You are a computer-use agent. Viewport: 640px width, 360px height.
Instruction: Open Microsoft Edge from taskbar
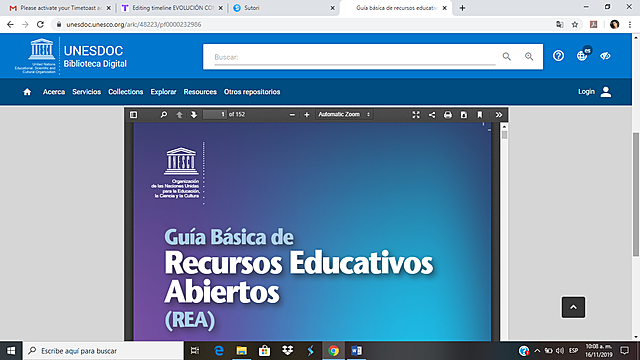(219, 351)
